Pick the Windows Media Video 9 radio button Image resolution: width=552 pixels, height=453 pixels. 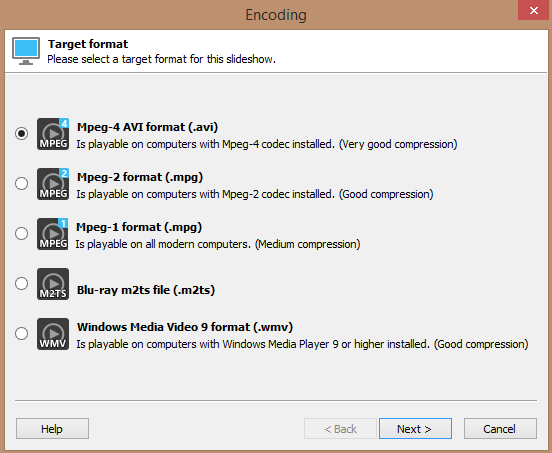click(x=21, y=333)
